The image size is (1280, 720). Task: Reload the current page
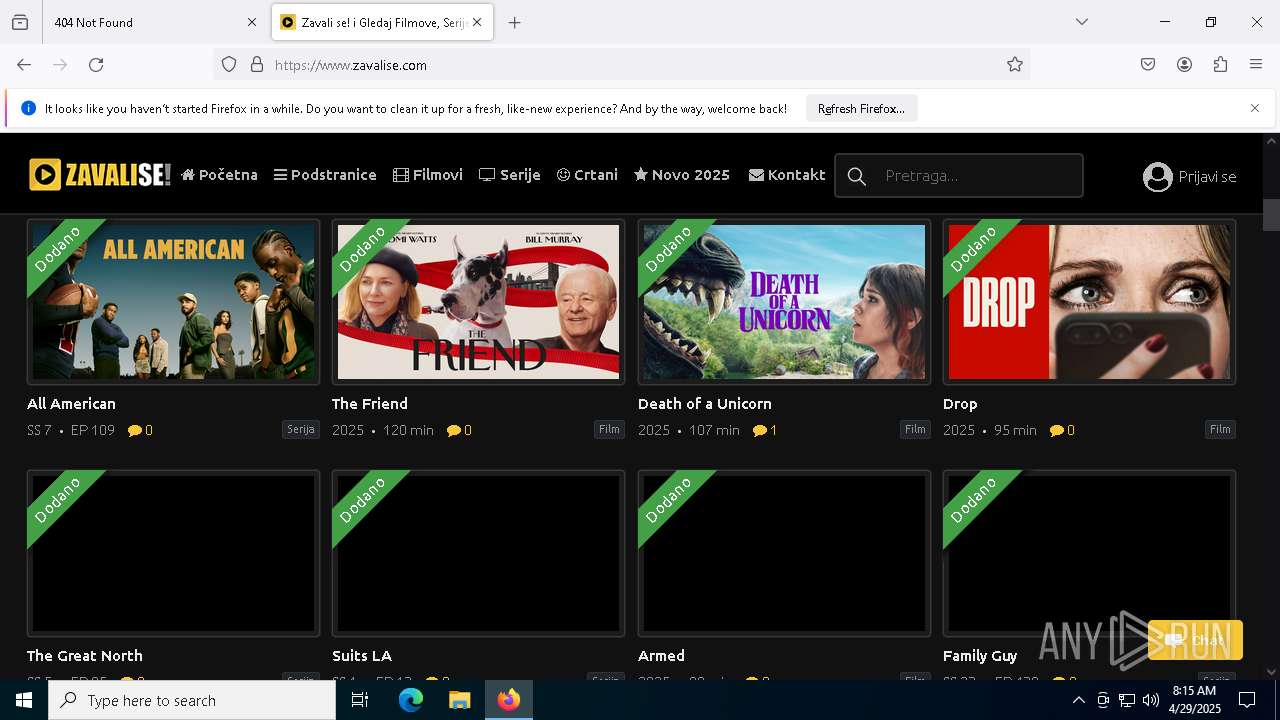(x=96, y=65)
